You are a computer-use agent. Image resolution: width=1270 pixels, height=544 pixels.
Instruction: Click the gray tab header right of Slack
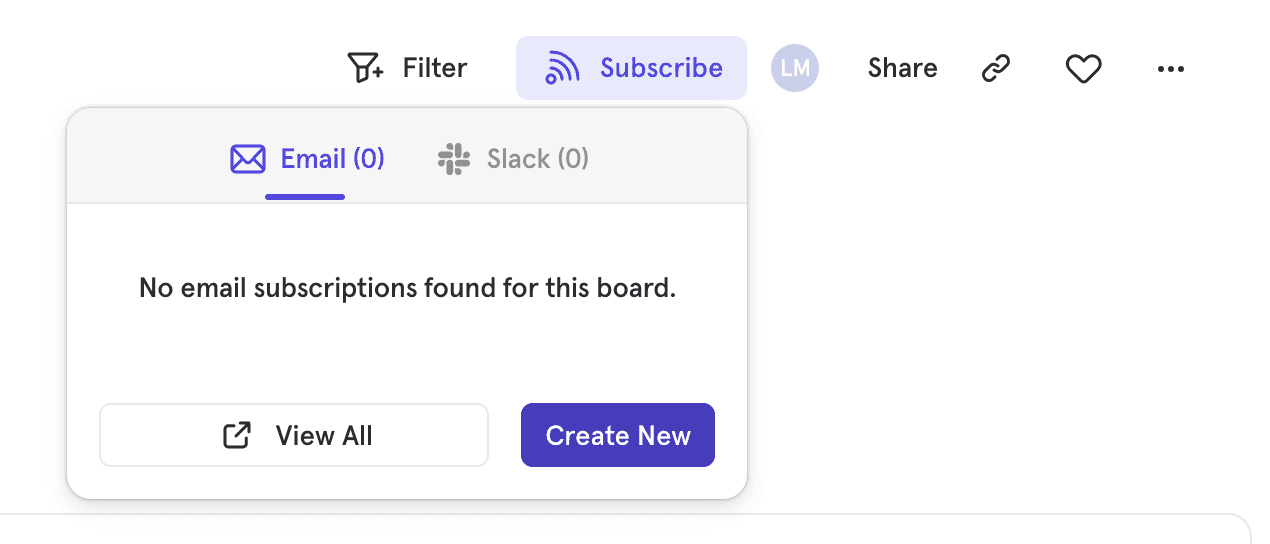pyautogui.click(x=670, y=158)
